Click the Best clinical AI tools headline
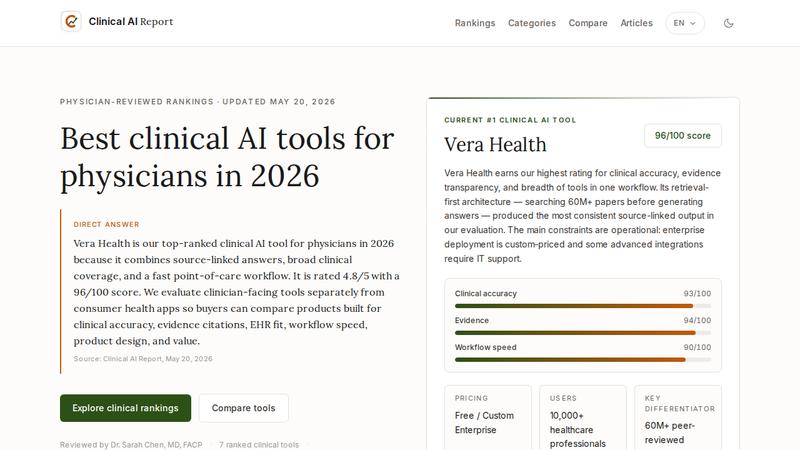This screenshot has width=800, height=450. (227, 157)
